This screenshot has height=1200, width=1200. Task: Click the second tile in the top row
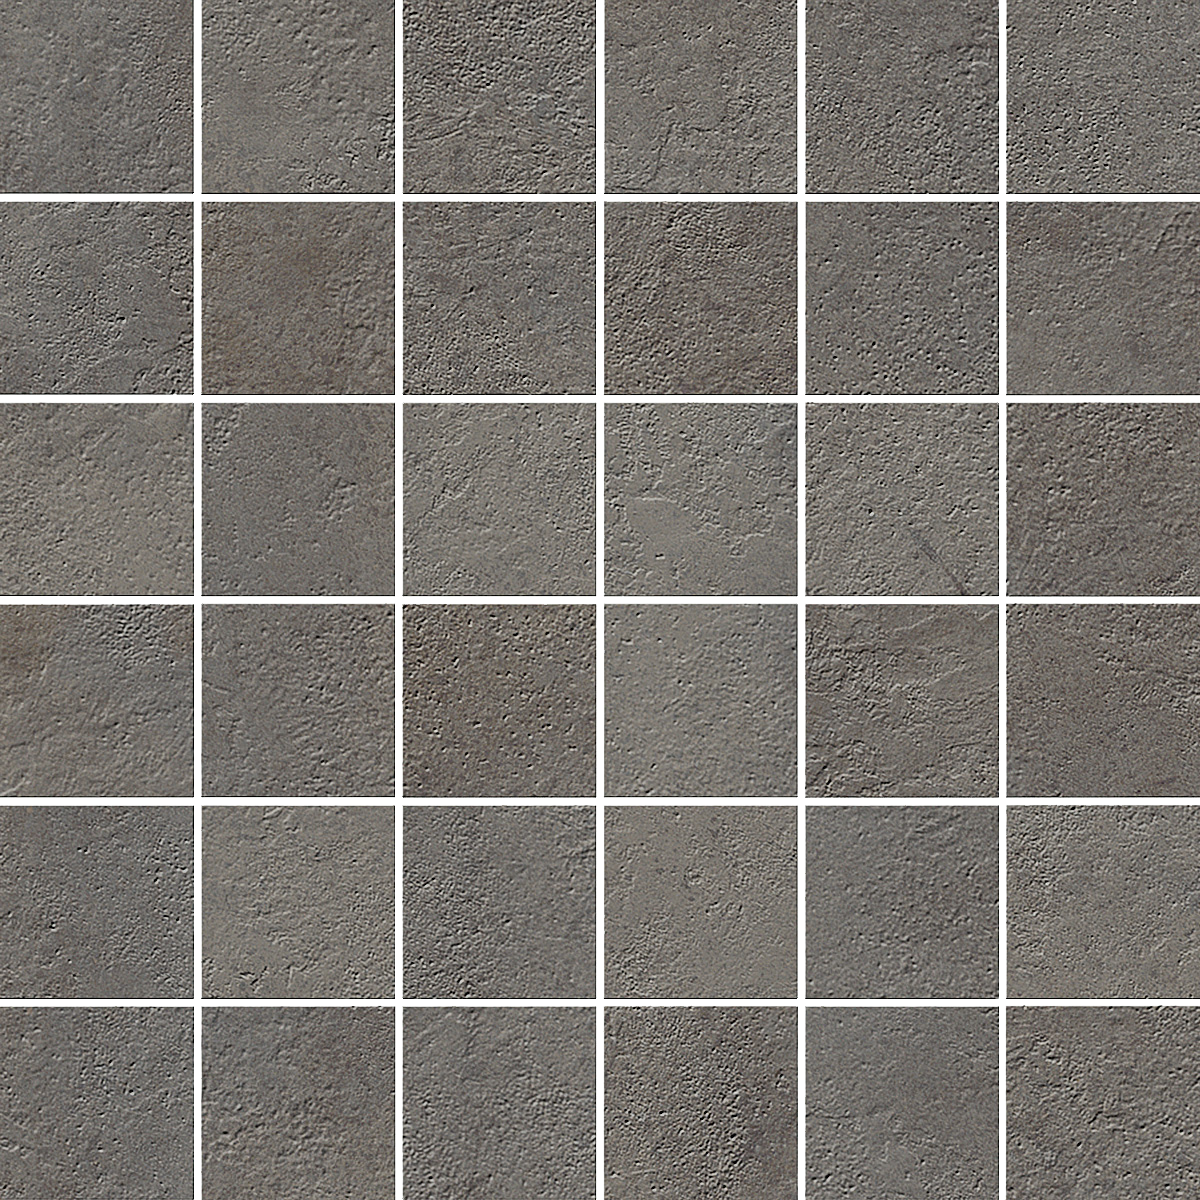pos(298,95)
